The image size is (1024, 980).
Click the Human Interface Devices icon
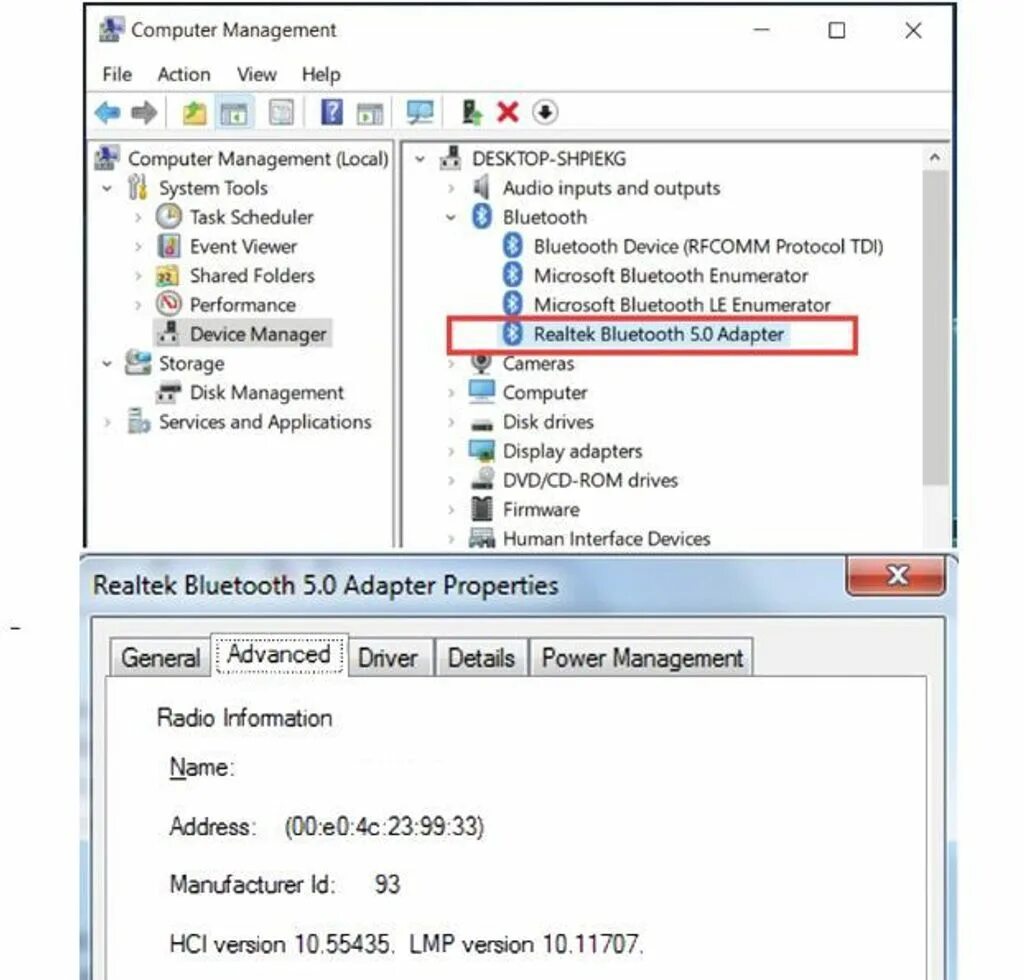[x=482, y=538]
